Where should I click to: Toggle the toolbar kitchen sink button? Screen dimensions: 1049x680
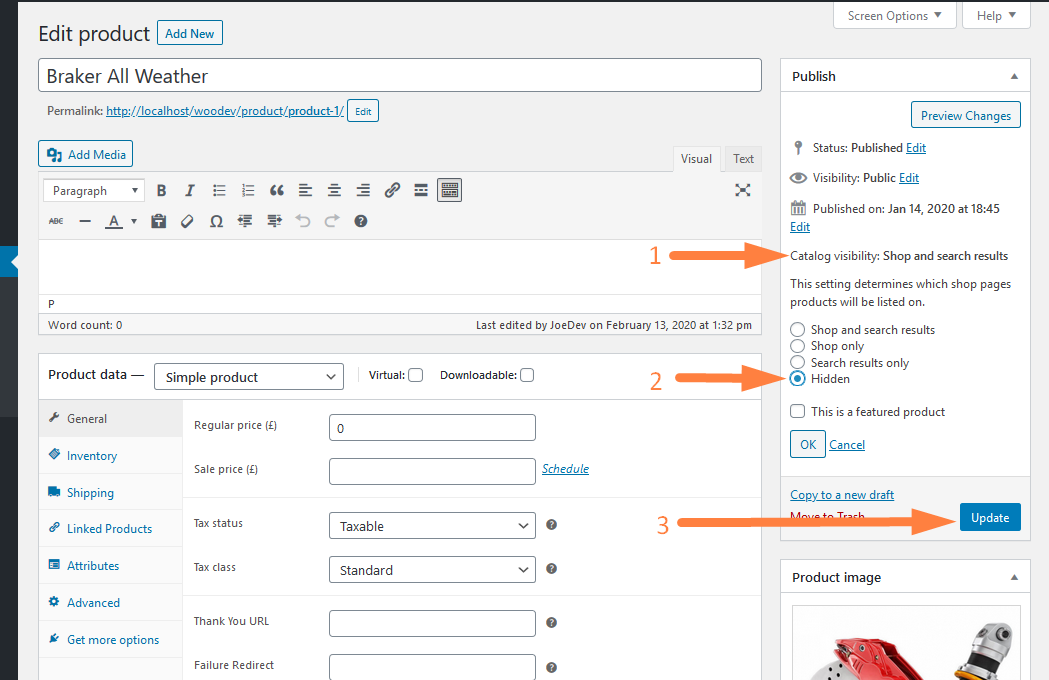450,191
